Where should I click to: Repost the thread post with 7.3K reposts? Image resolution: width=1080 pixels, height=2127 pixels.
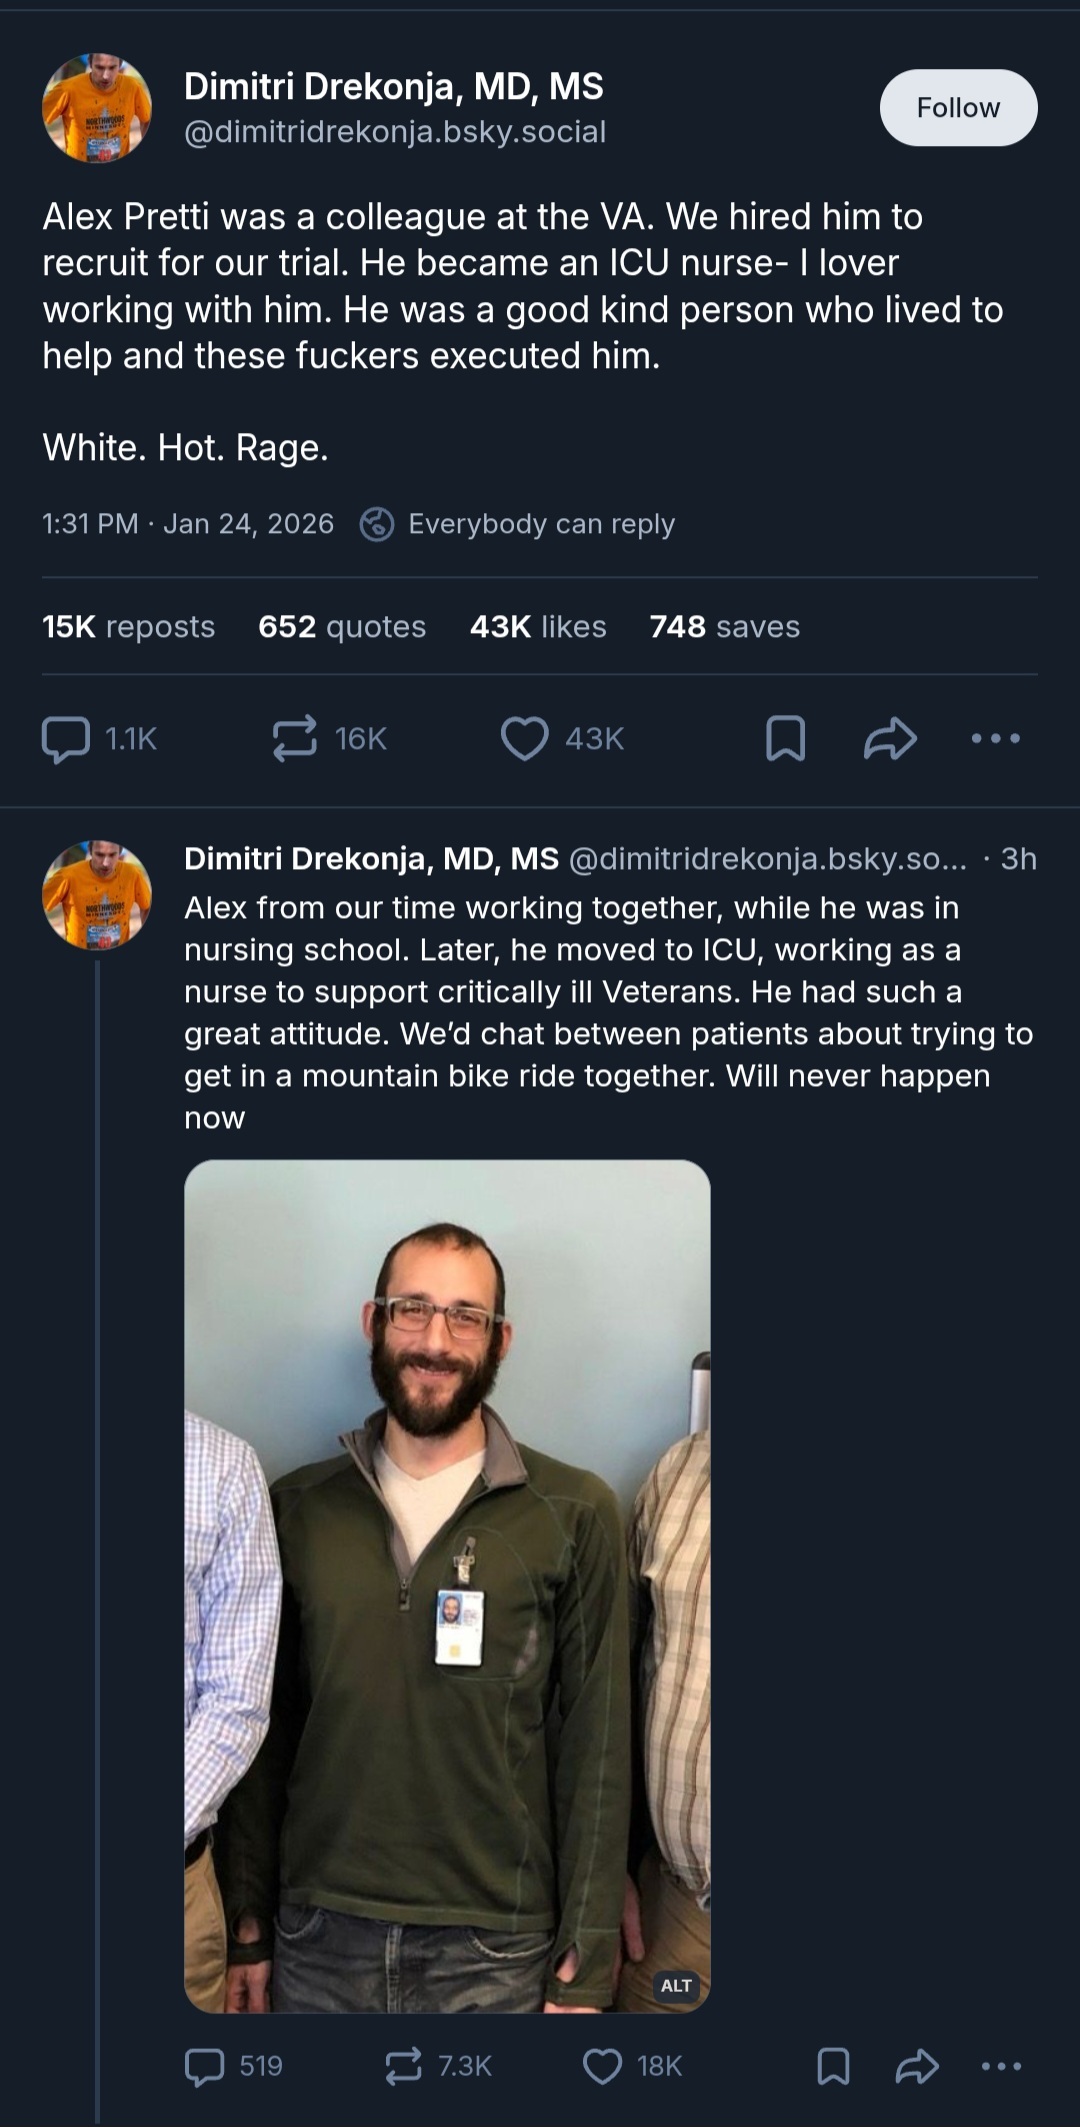(x=404, y=2066)
